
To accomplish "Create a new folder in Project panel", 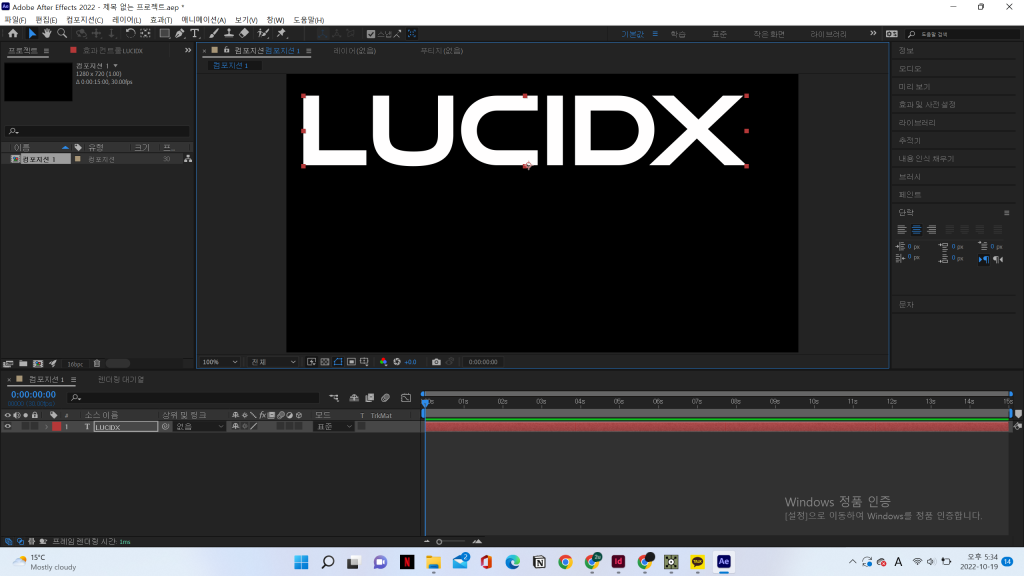I will coord(23,364).
